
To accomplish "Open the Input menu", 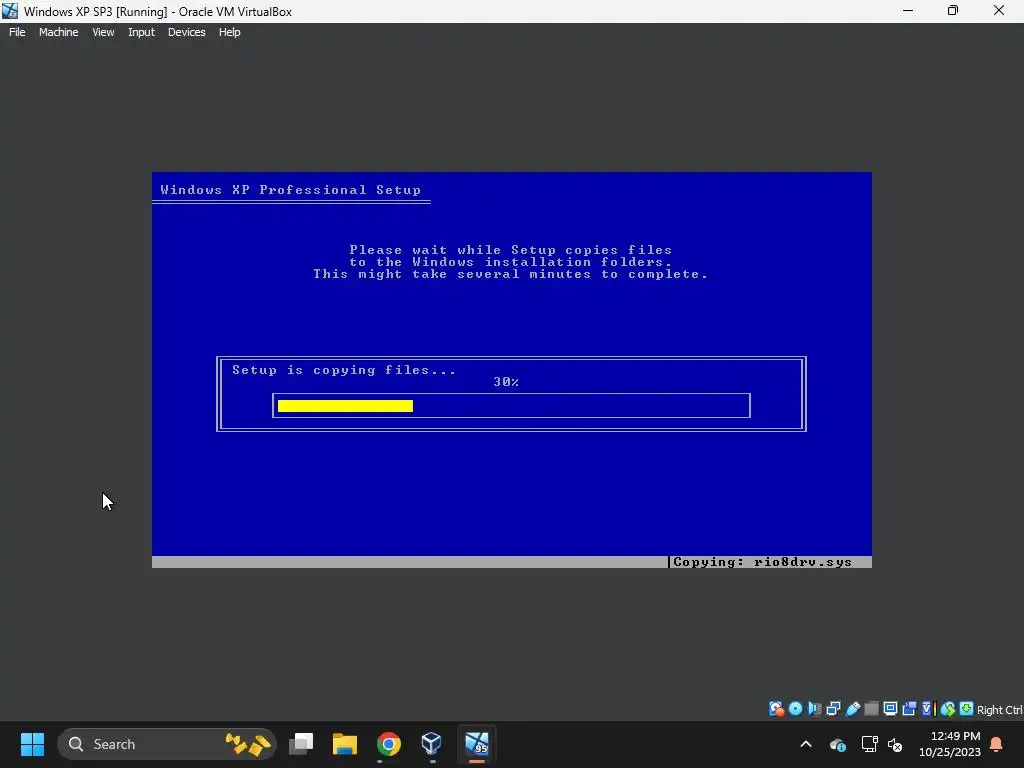I will tap(141, 32).
